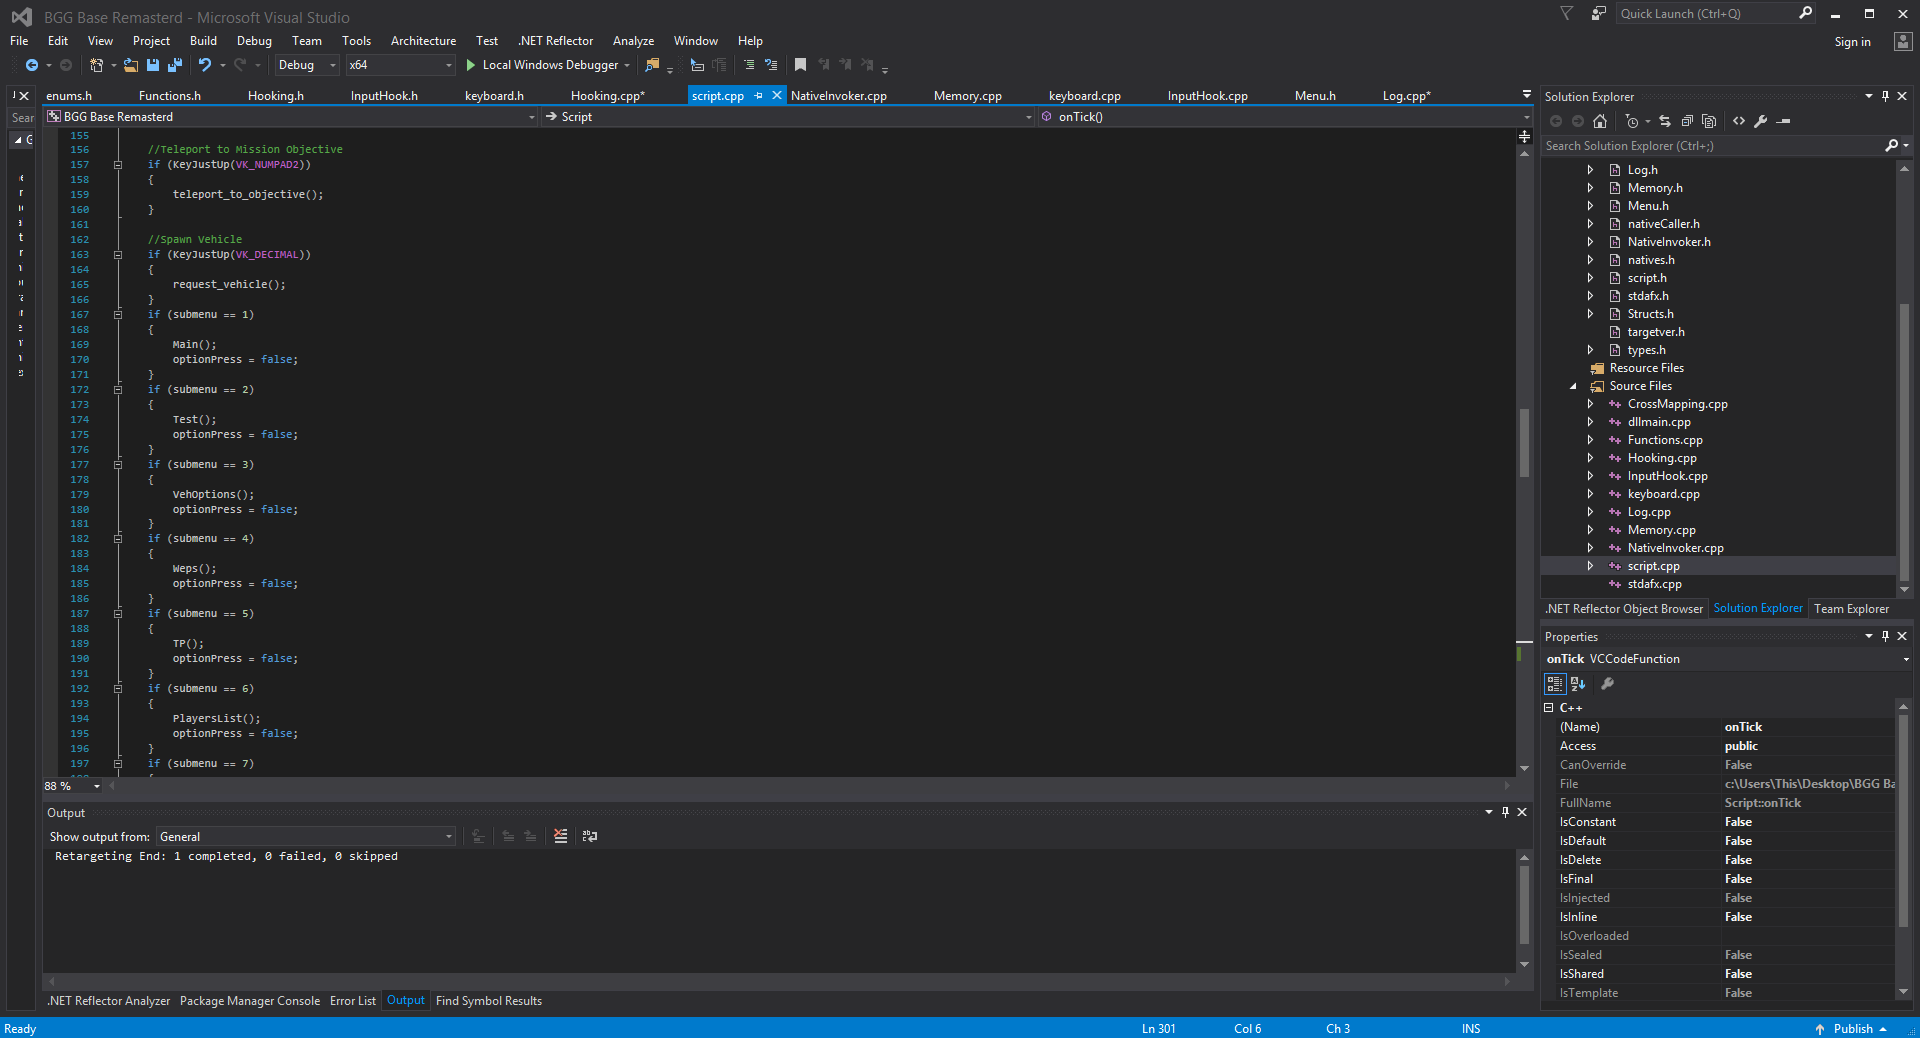Open the onTick() member dropdown
The image size is (1920, 1038).
tap(1284, 117)
